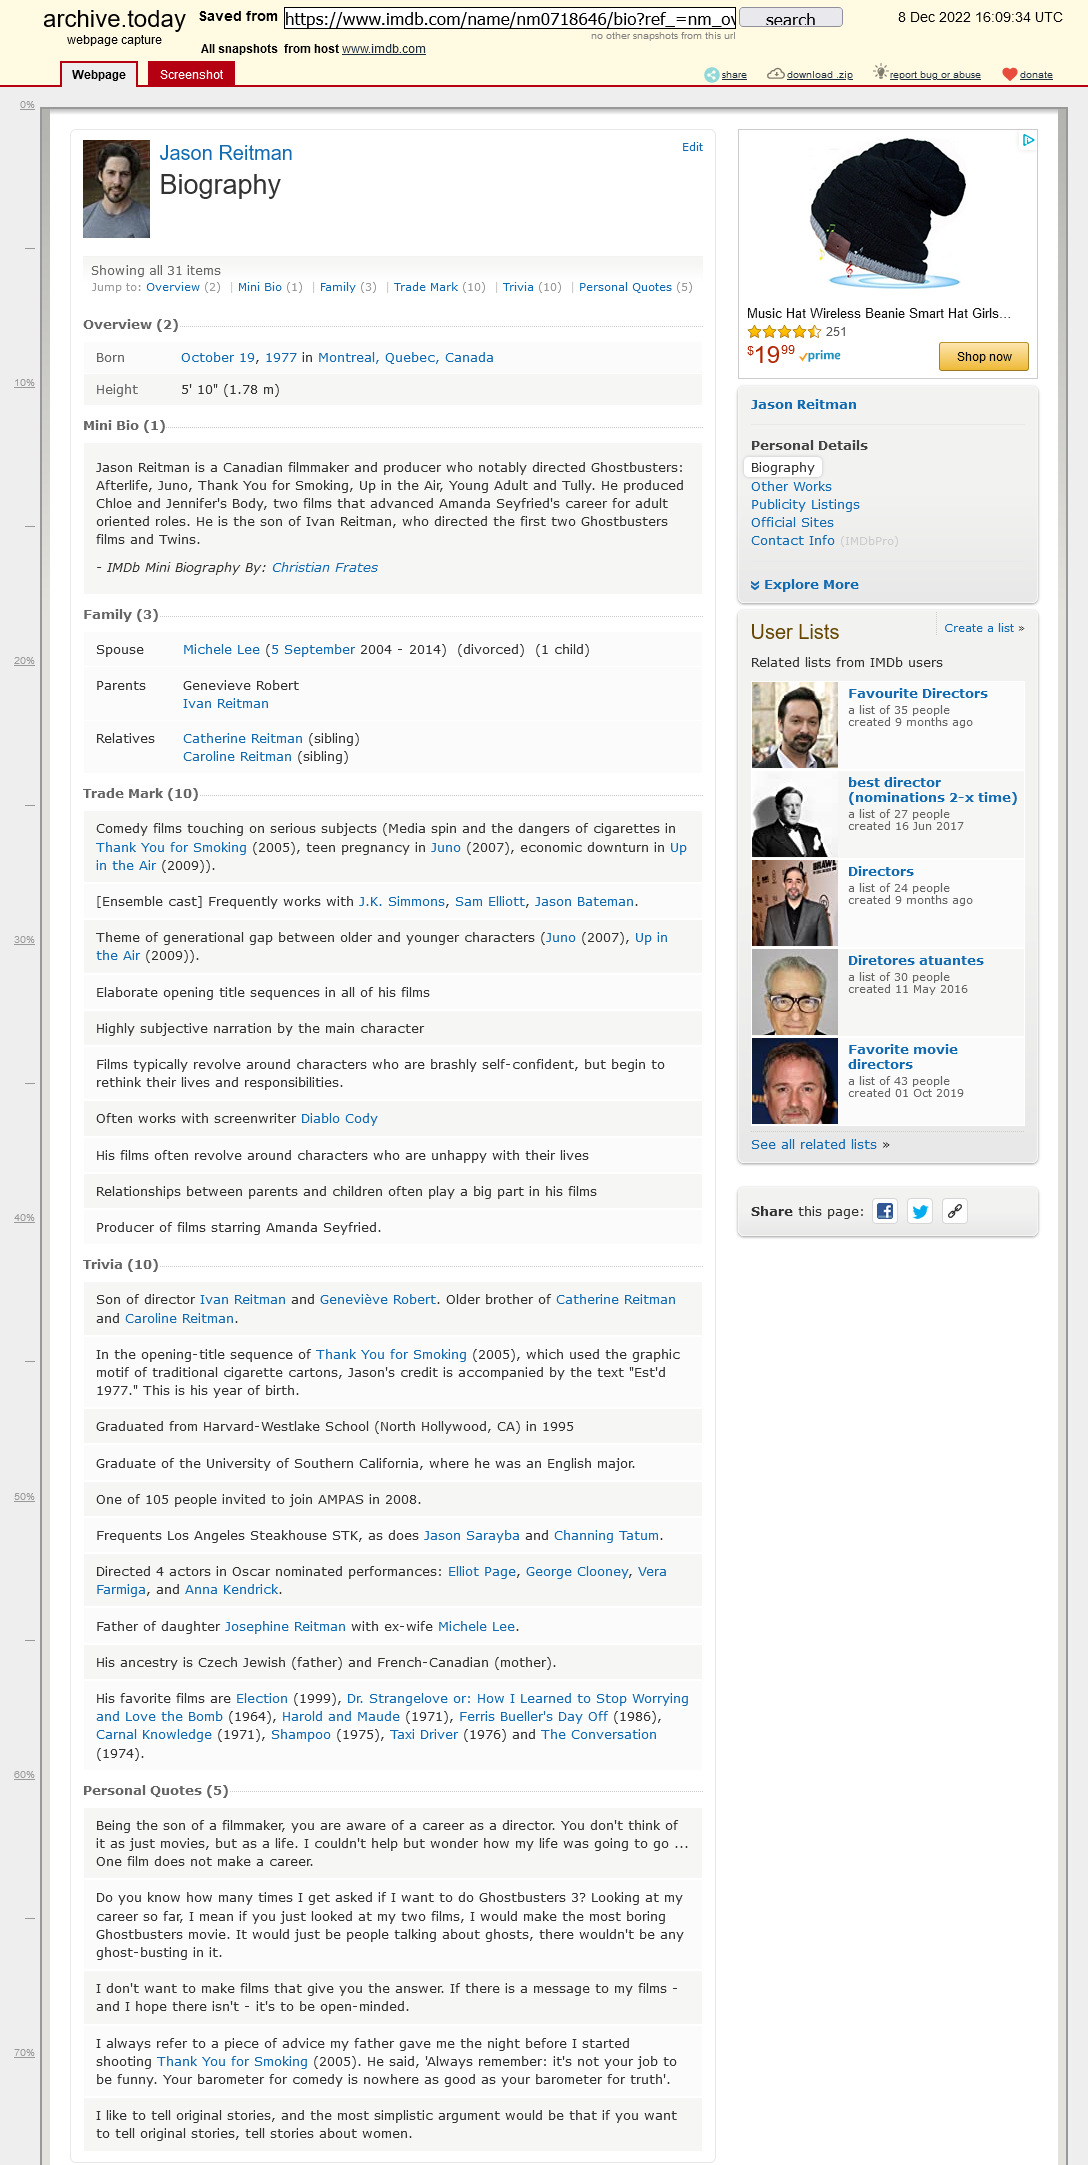Click the download .zip cloud icon
1088x2165 pixels.
pos(775,74)
